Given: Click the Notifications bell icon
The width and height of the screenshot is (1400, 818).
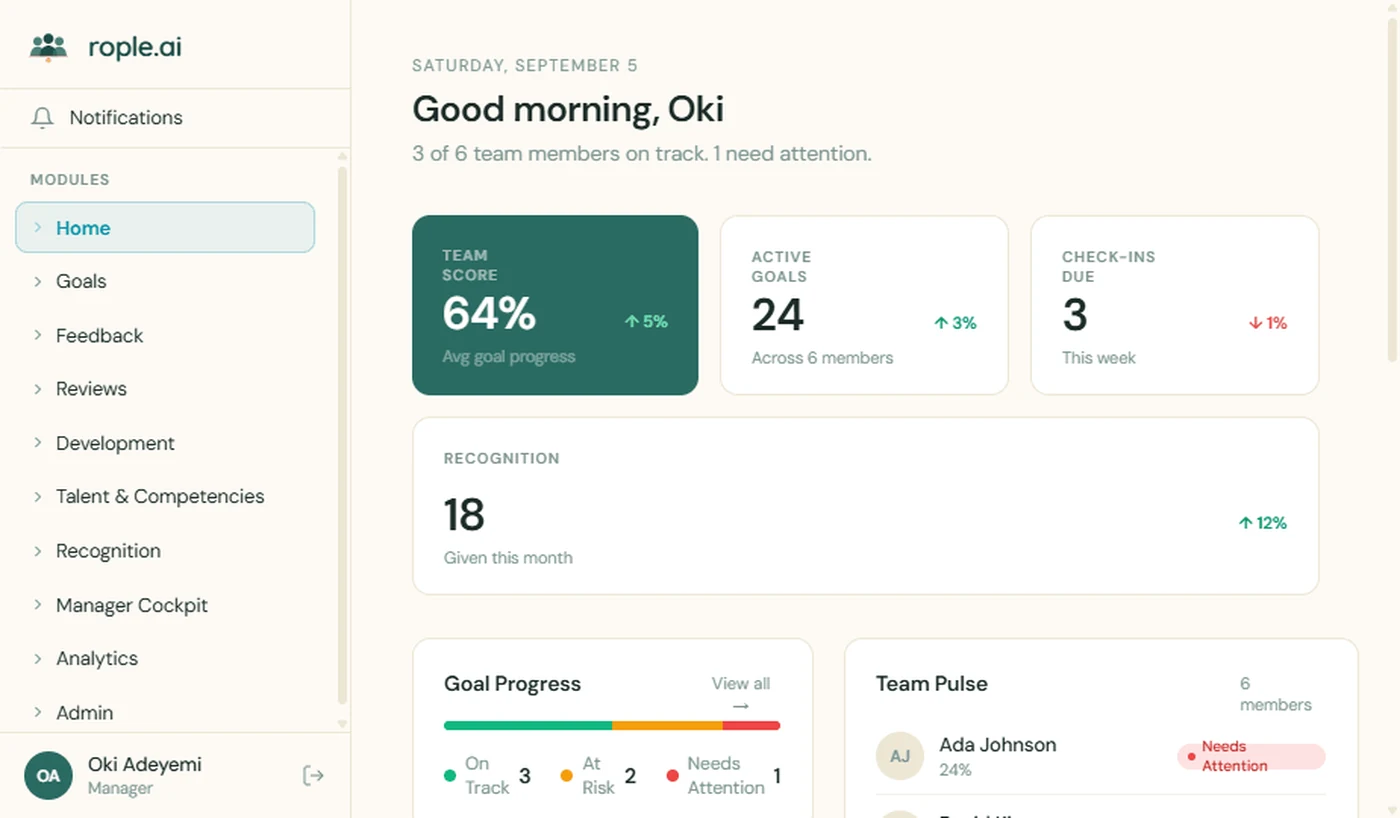Looking at the screenshot, I should tap(42, 118).
